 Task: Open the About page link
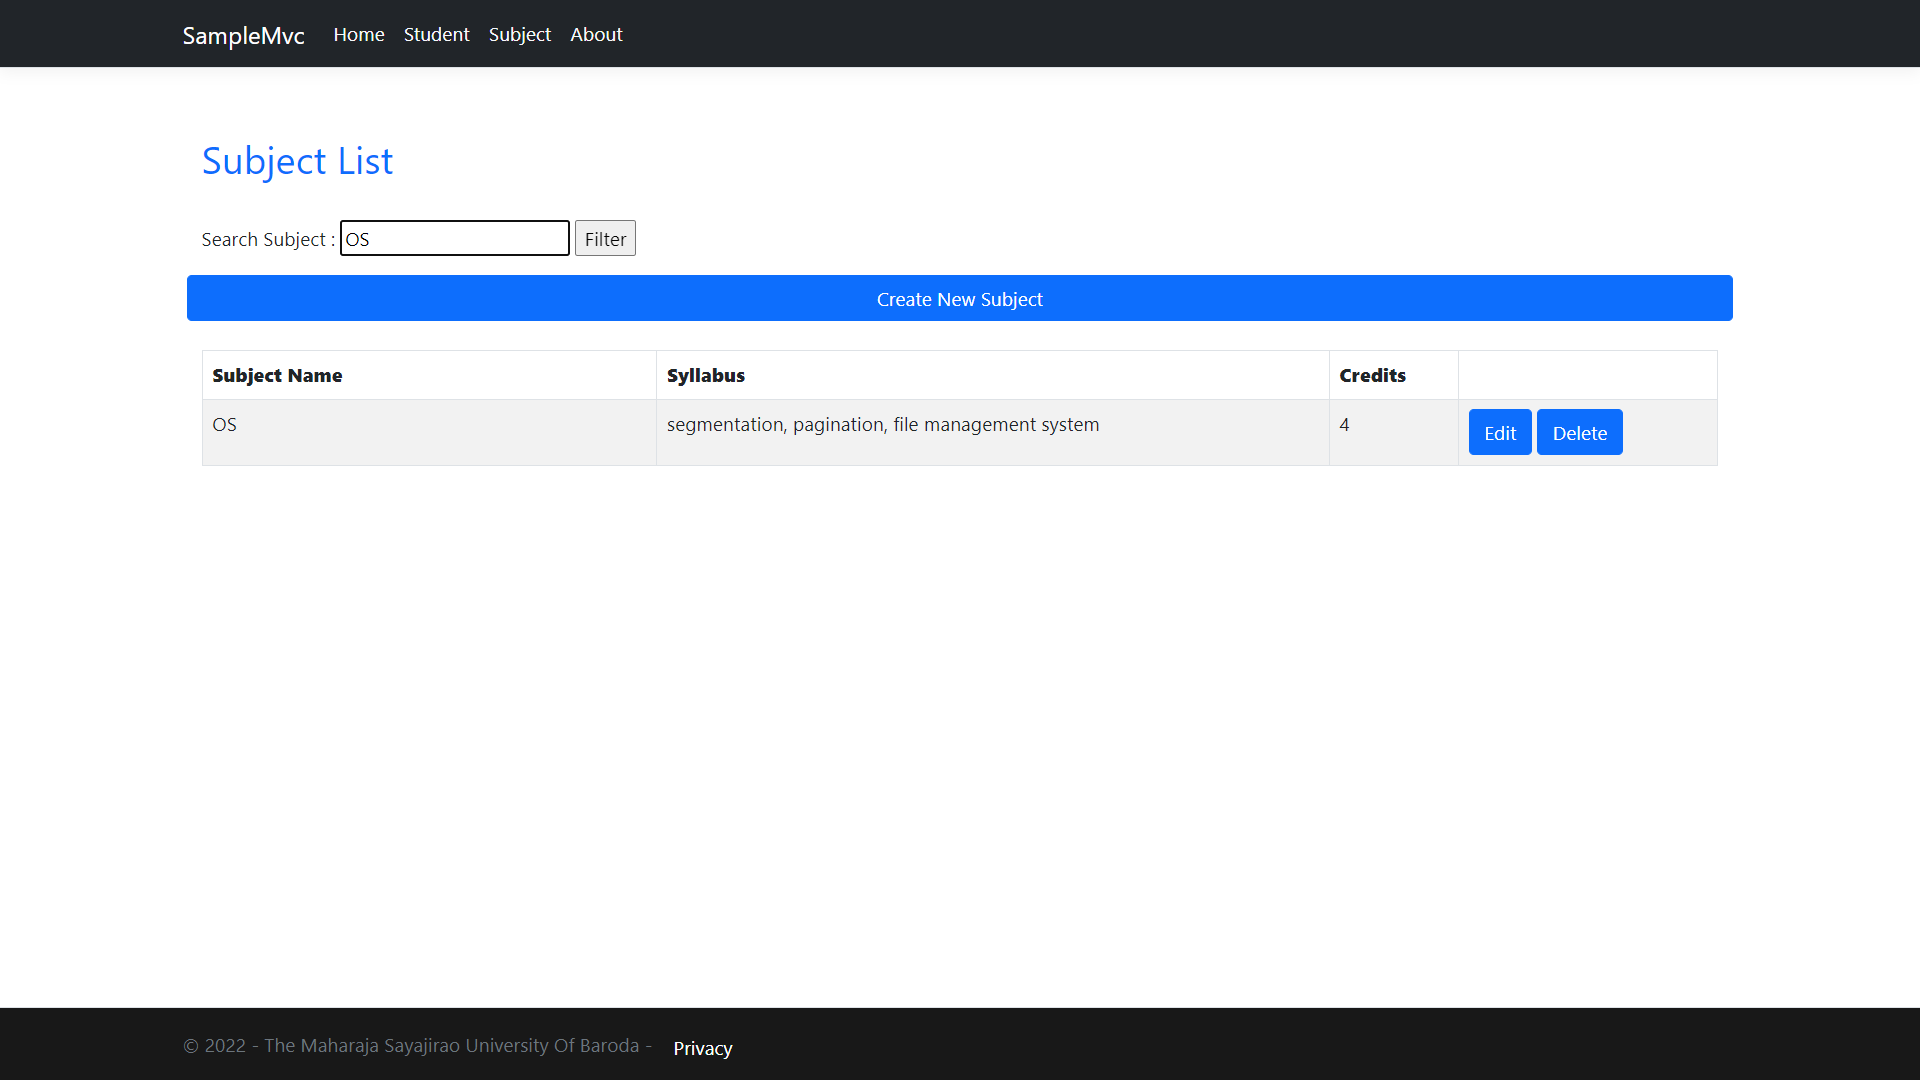click(596, 34)
